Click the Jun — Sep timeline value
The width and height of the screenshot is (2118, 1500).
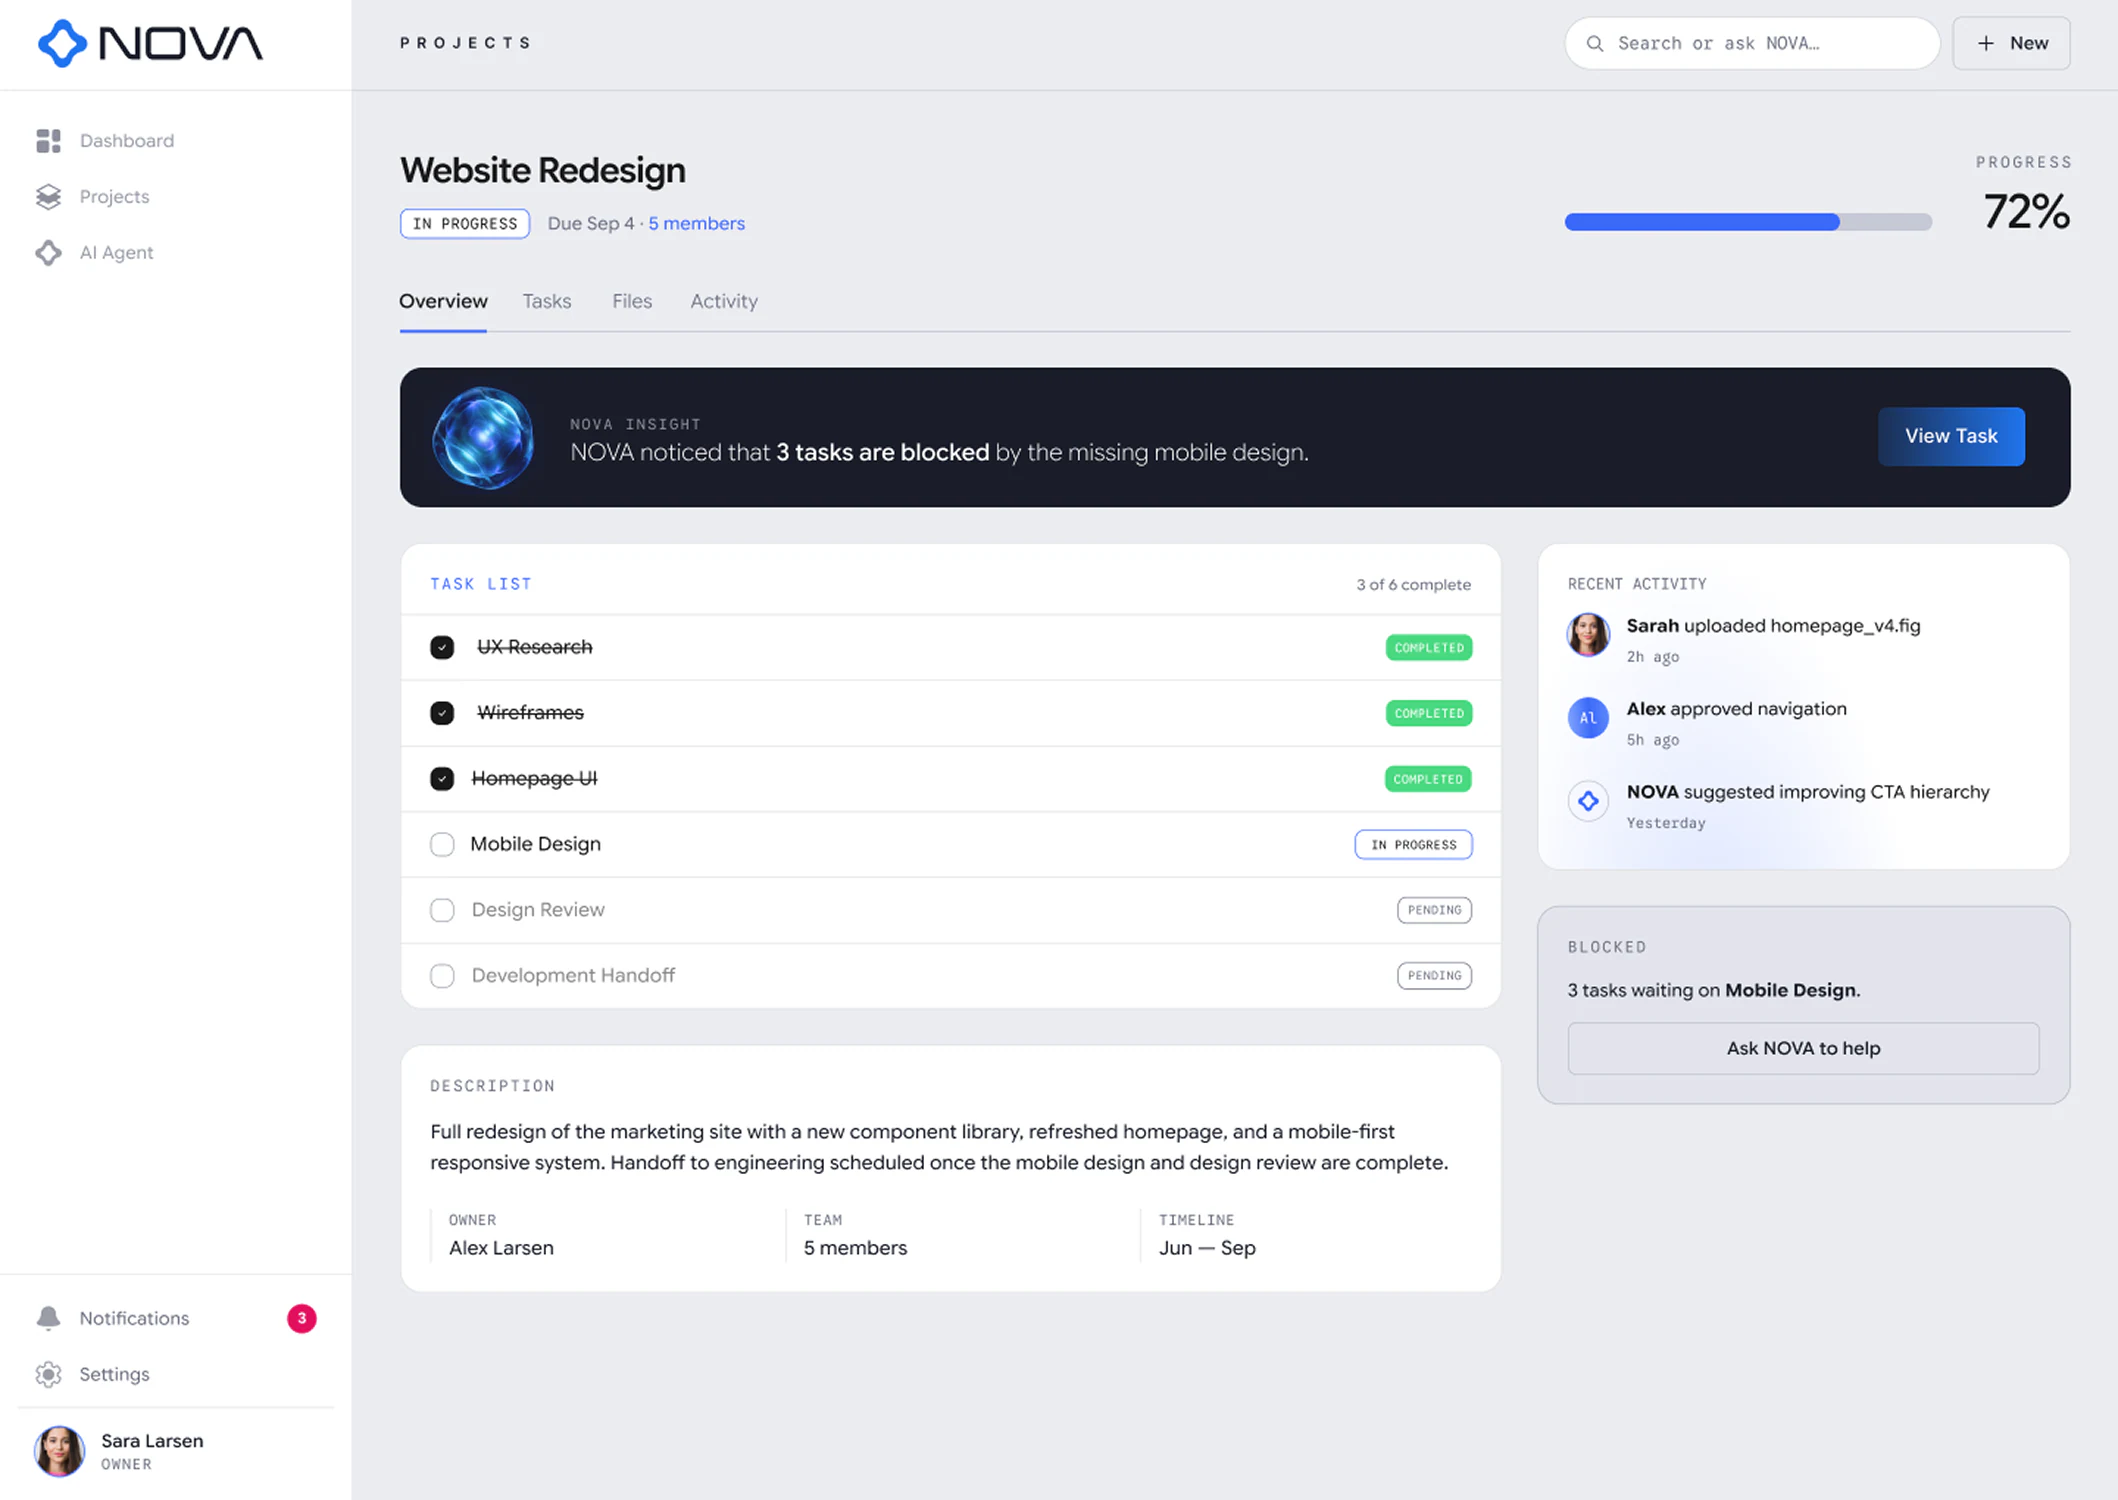pos(1207,1248)
